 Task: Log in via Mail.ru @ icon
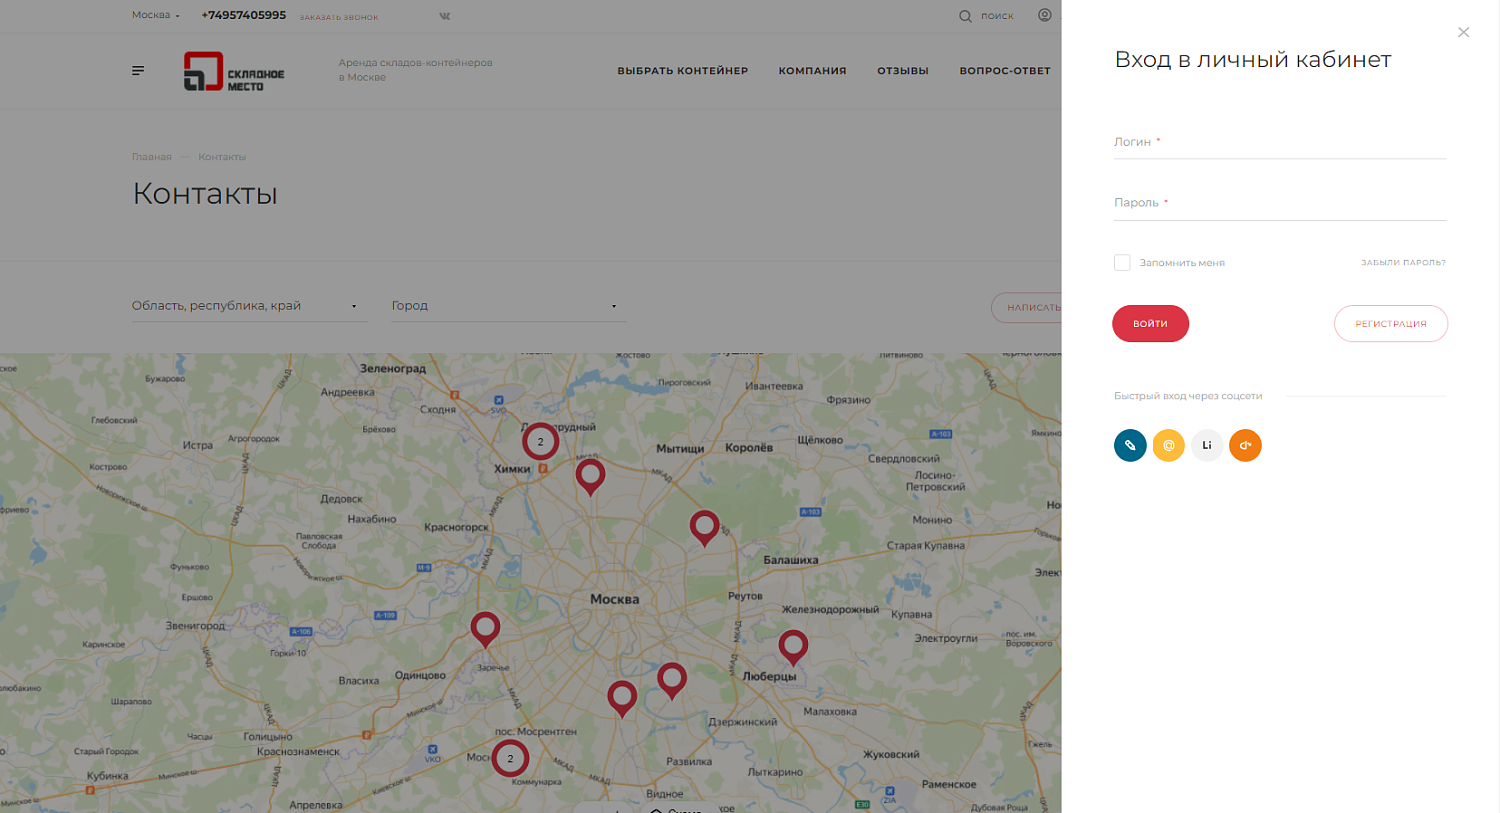[x=1168, y=445]
